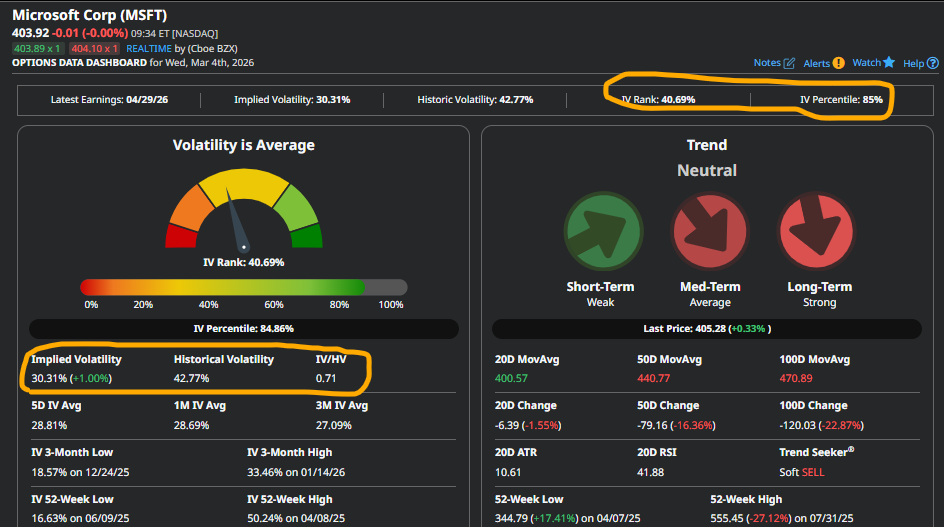Click 1M IV Avg value 28.69%

point(191,425)
